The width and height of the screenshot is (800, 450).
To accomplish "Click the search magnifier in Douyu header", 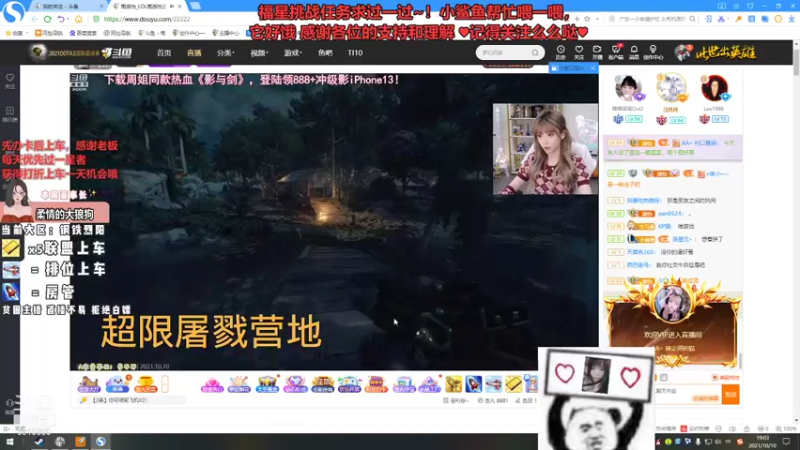I will (x=535, y=53).
